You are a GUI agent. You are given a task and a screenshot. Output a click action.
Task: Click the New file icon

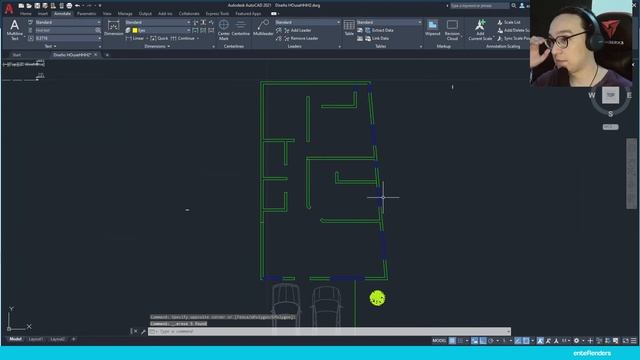pos(21,6)
